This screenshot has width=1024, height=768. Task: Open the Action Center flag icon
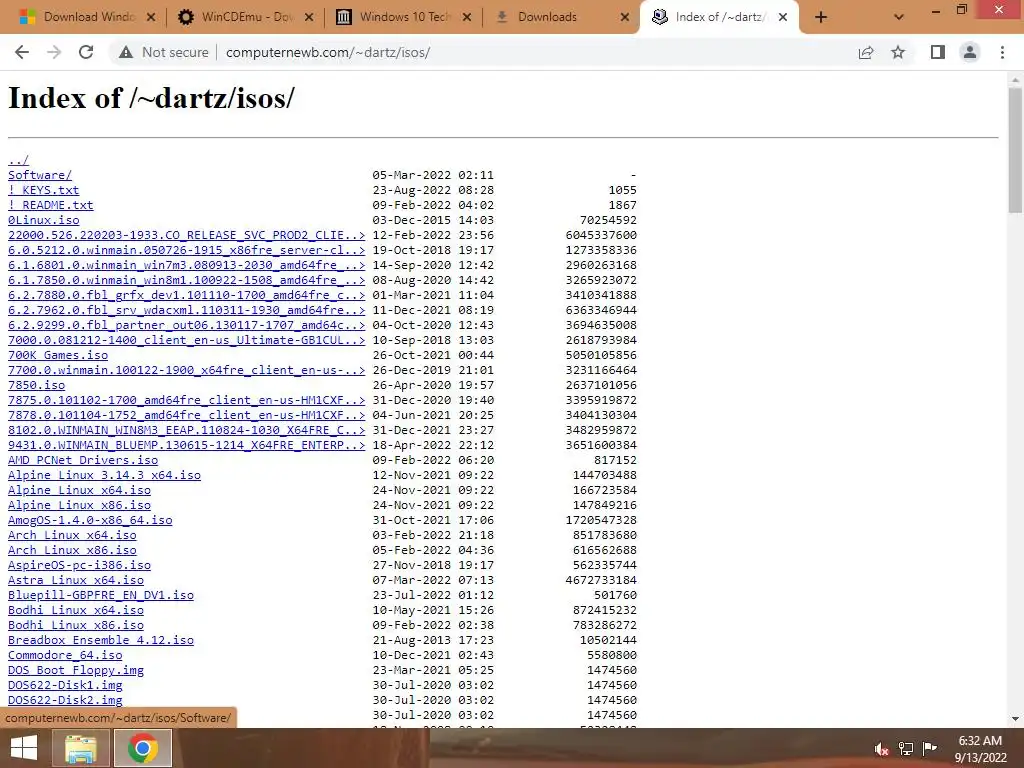[x=930, y=749]
